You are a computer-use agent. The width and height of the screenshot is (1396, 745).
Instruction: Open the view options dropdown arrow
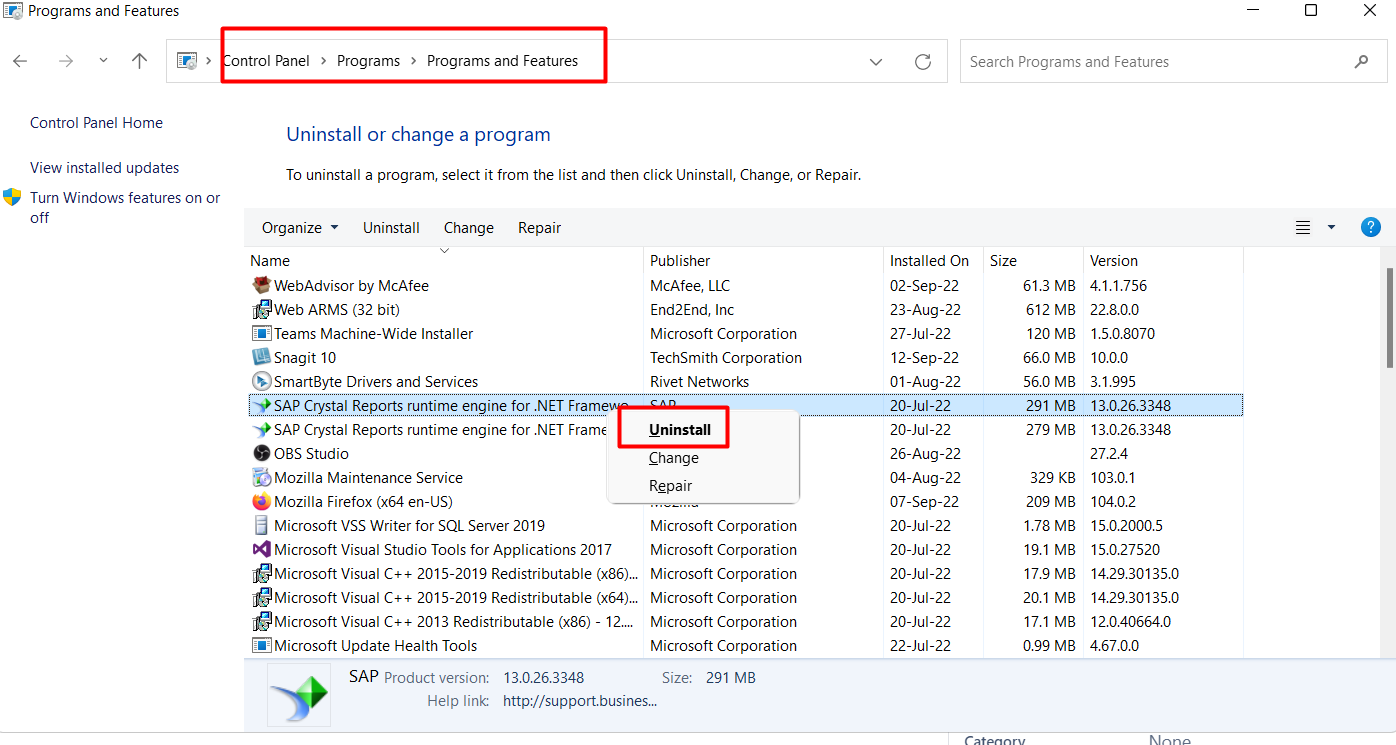click(1331, 228)
